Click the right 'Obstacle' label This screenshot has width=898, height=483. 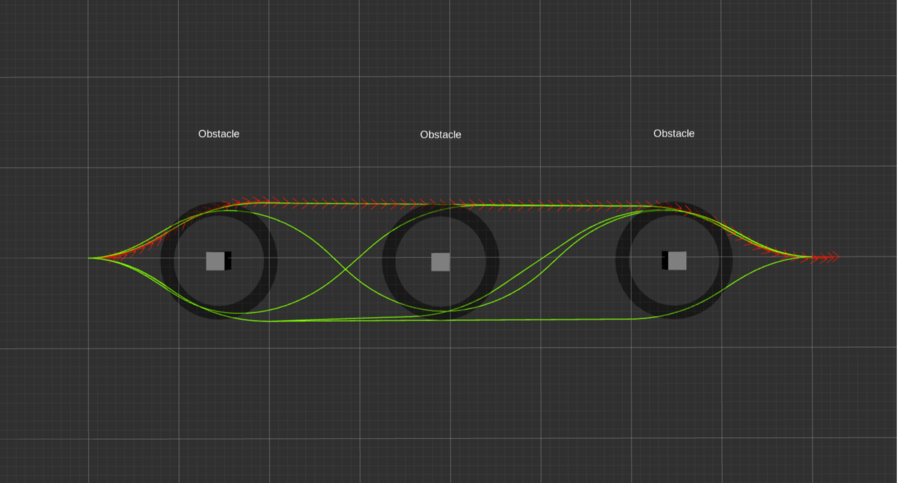click(674, 133)
